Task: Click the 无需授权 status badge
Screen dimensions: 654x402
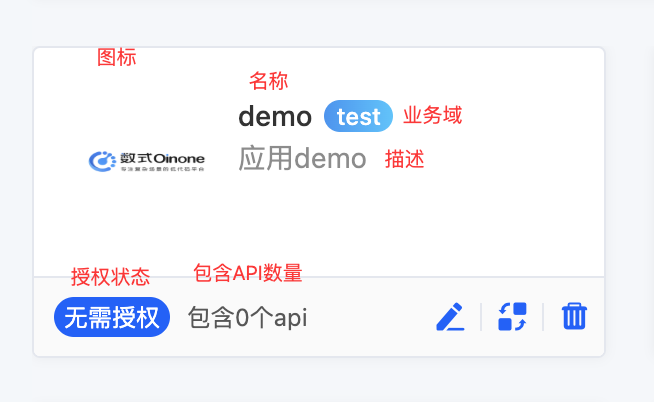Action: click(112, 317)
